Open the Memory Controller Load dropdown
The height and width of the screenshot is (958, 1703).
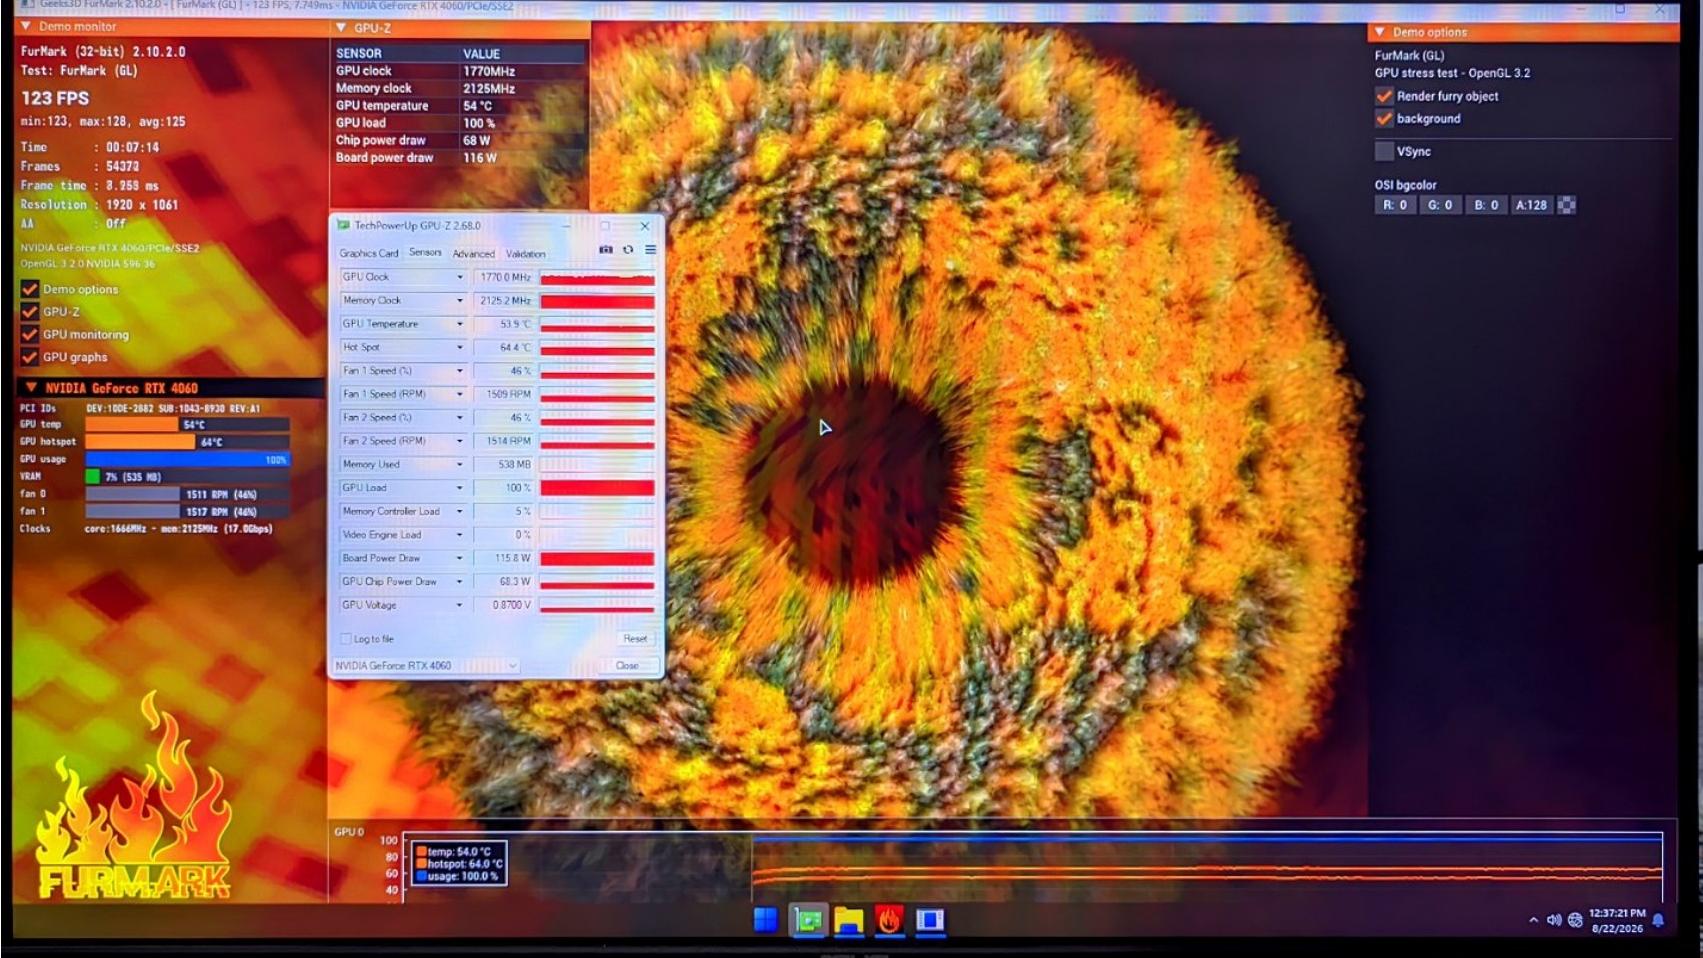[460, 511]
